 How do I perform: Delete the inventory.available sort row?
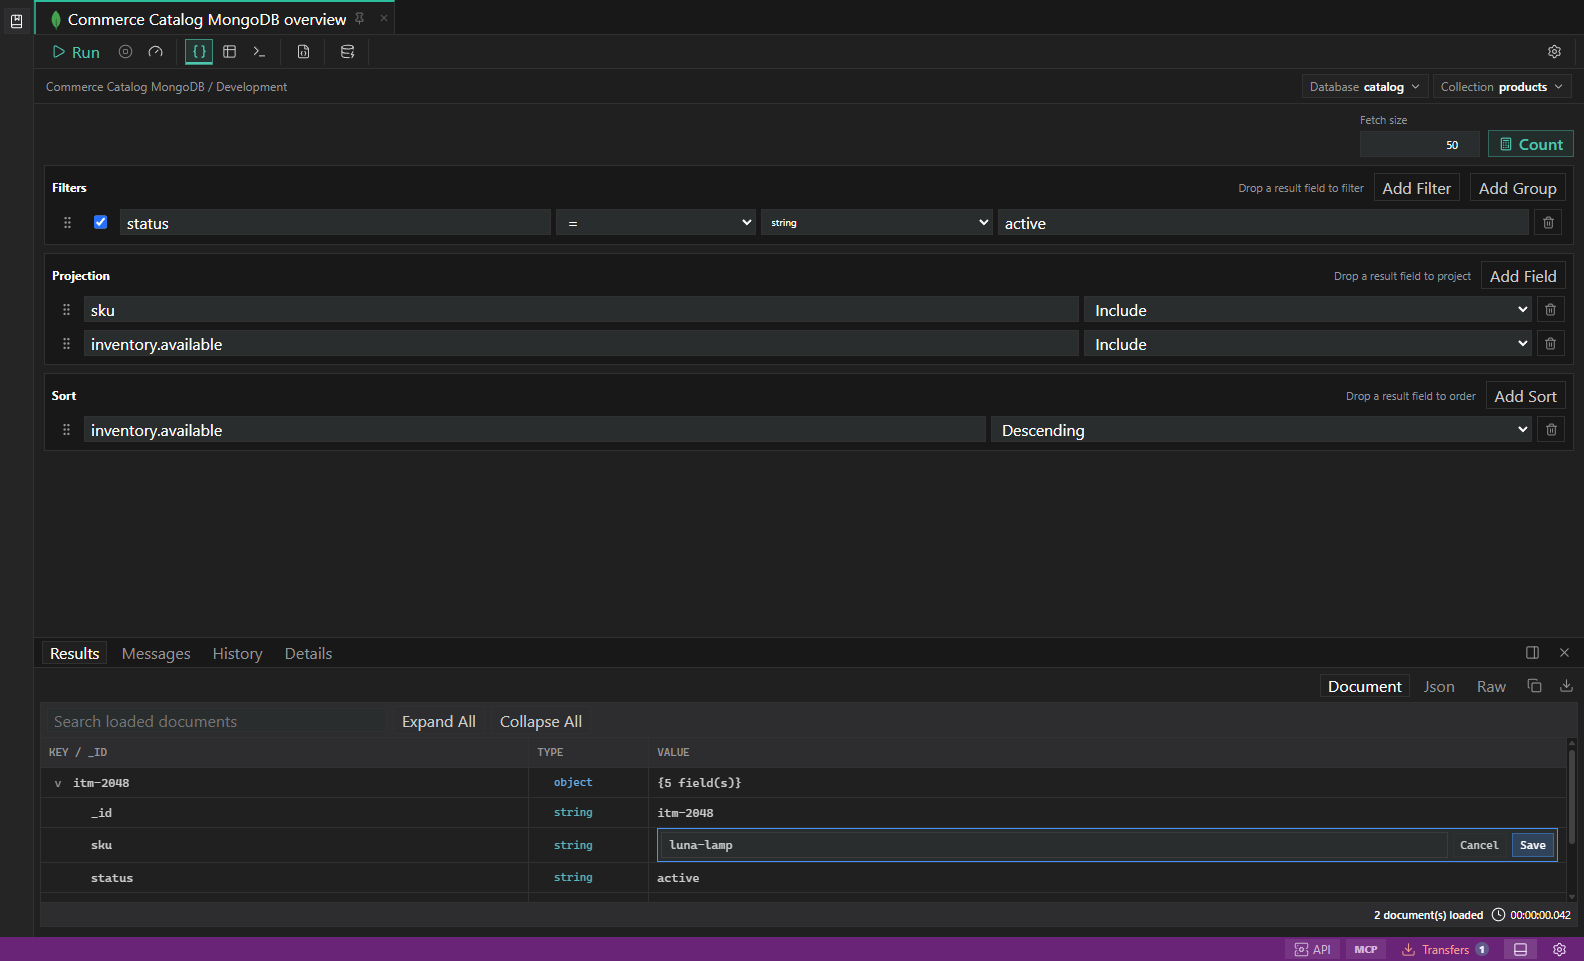pos(1551,430)
